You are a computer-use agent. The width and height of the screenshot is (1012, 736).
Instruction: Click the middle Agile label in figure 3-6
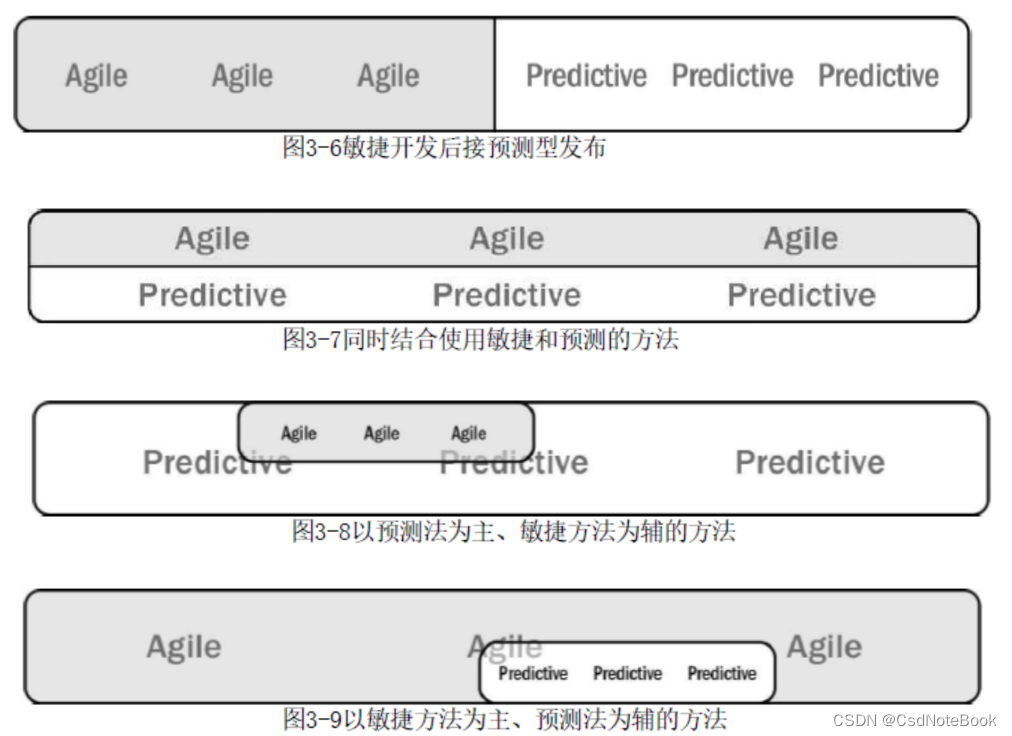[x=243, y=77]
